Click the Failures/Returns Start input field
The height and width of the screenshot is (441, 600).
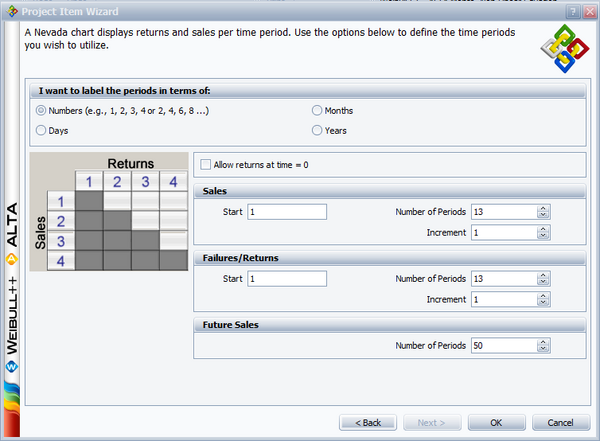pos(287,278)
